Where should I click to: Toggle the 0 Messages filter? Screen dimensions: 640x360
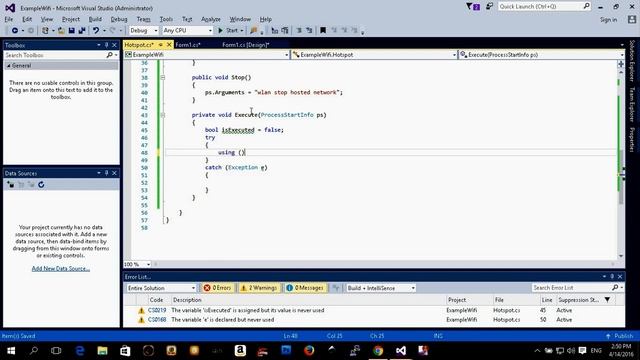tap(305, 288)
